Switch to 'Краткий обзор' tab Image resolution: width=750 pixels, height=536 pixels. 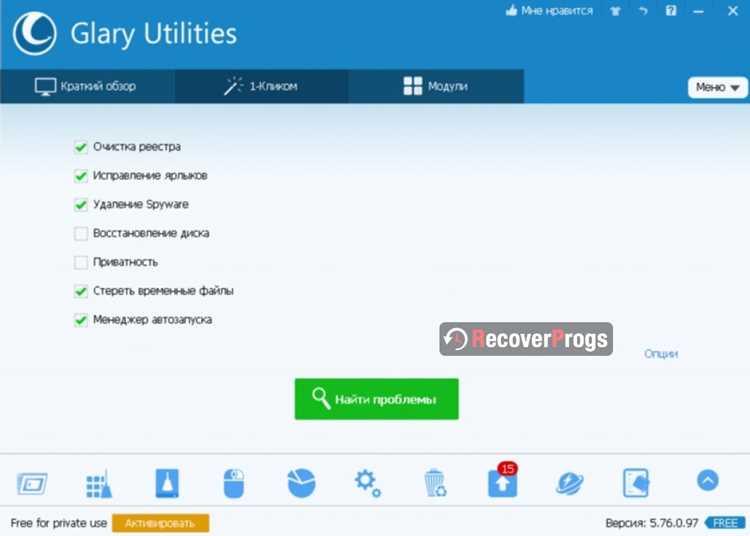[87, 86]
